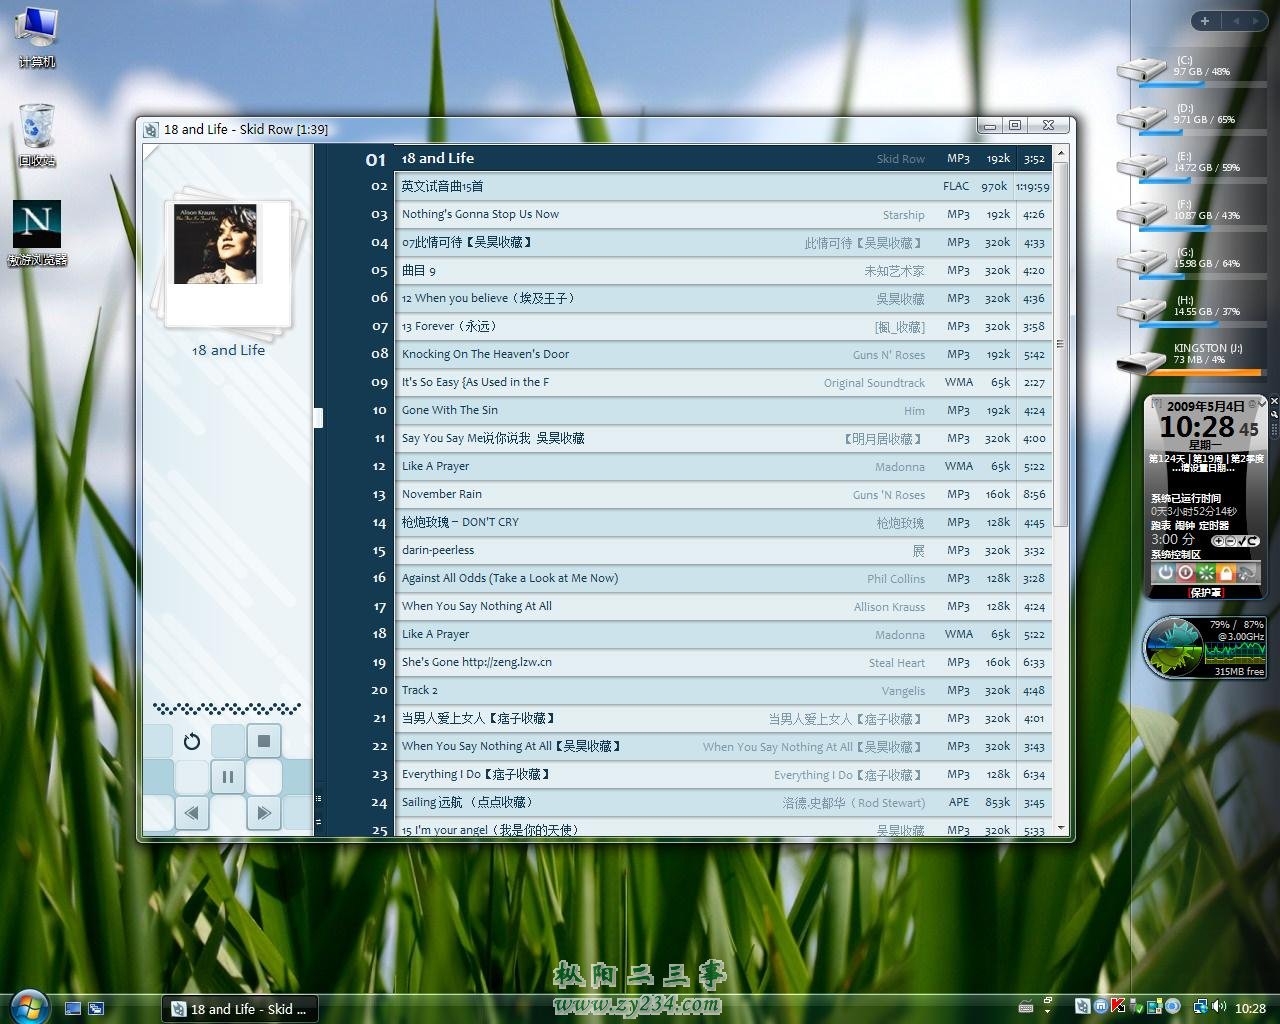This screenshot has width=1280, height=1024.
Task: Increase timer with plus in clock gadget
Action: tap(1217, 541)
